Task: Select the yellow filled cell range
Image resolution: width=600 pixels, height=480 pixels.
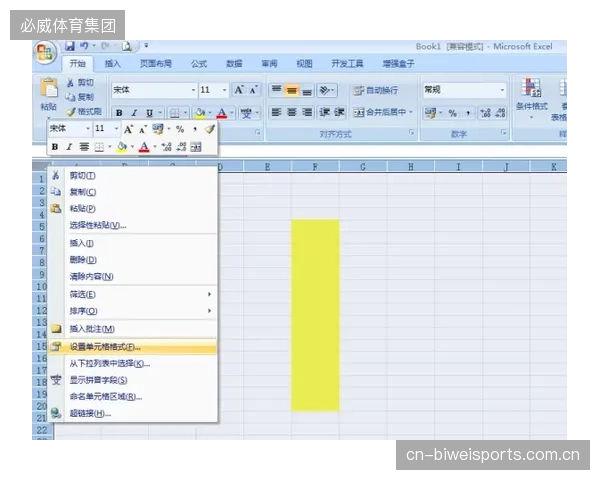Action: tap(315, 315)
